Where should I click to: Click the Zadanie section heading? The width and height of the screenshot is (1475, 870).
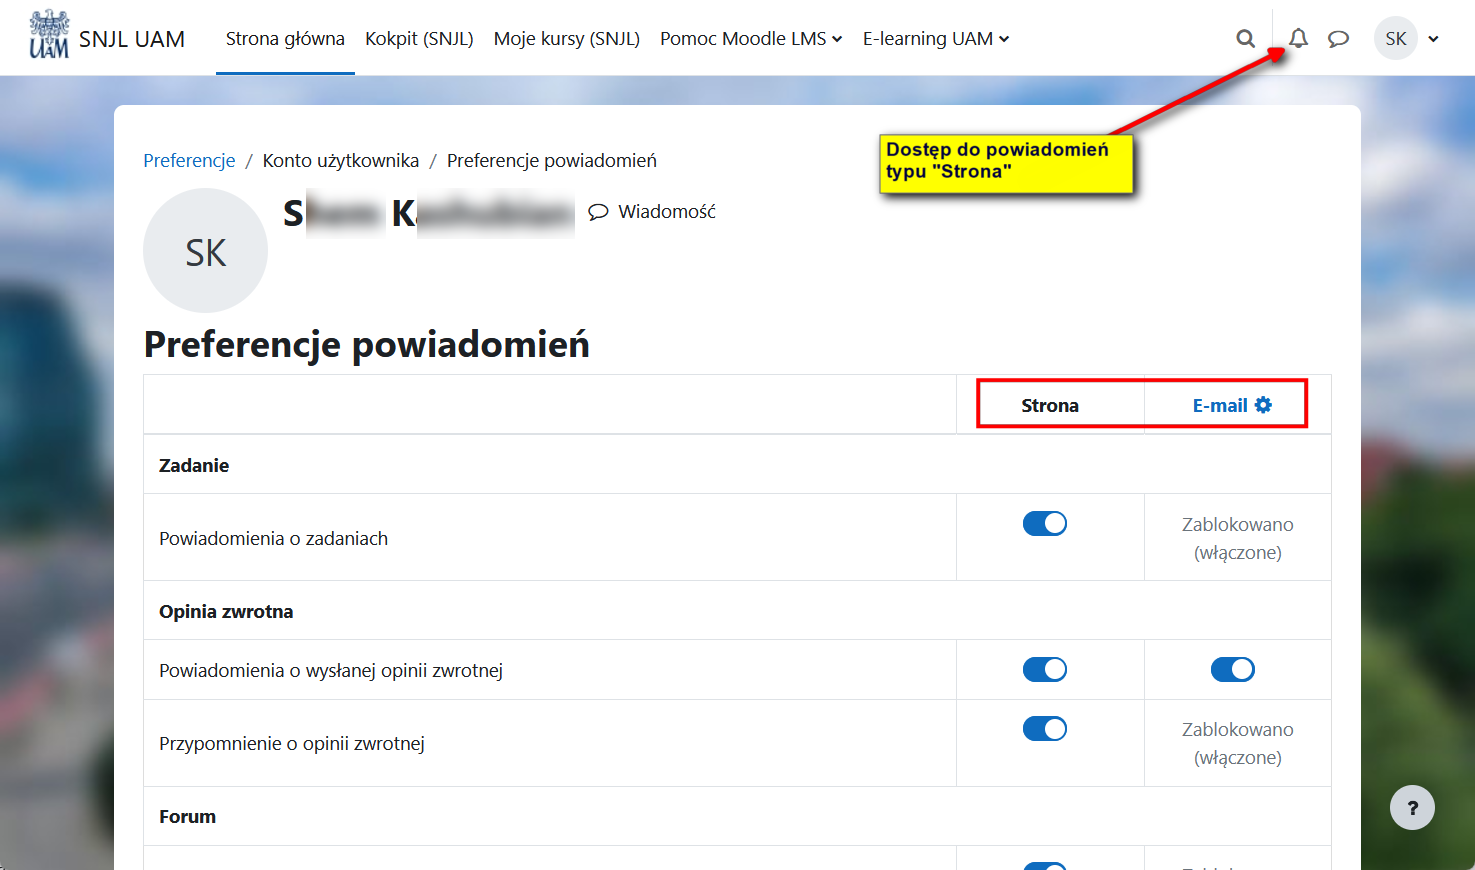(194, 465)
